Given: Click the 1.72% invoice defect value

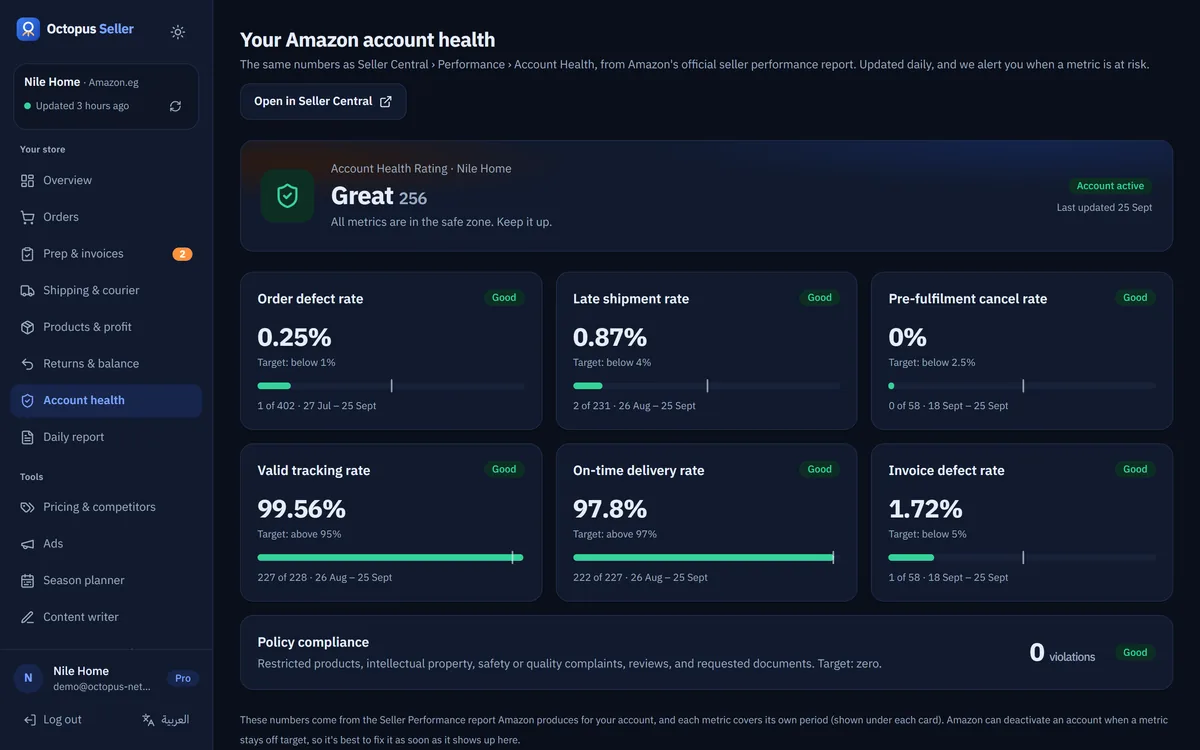Looking at the screenshot, I should tap(926, 509).
